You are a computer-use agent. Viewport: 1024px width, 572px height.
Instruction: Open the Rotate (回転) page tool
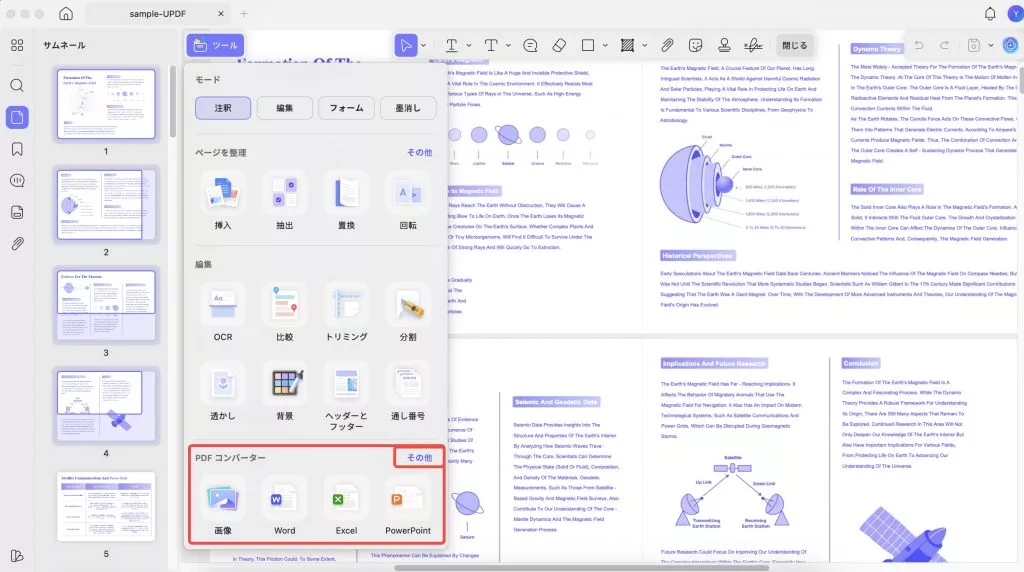tap(408, 200)
